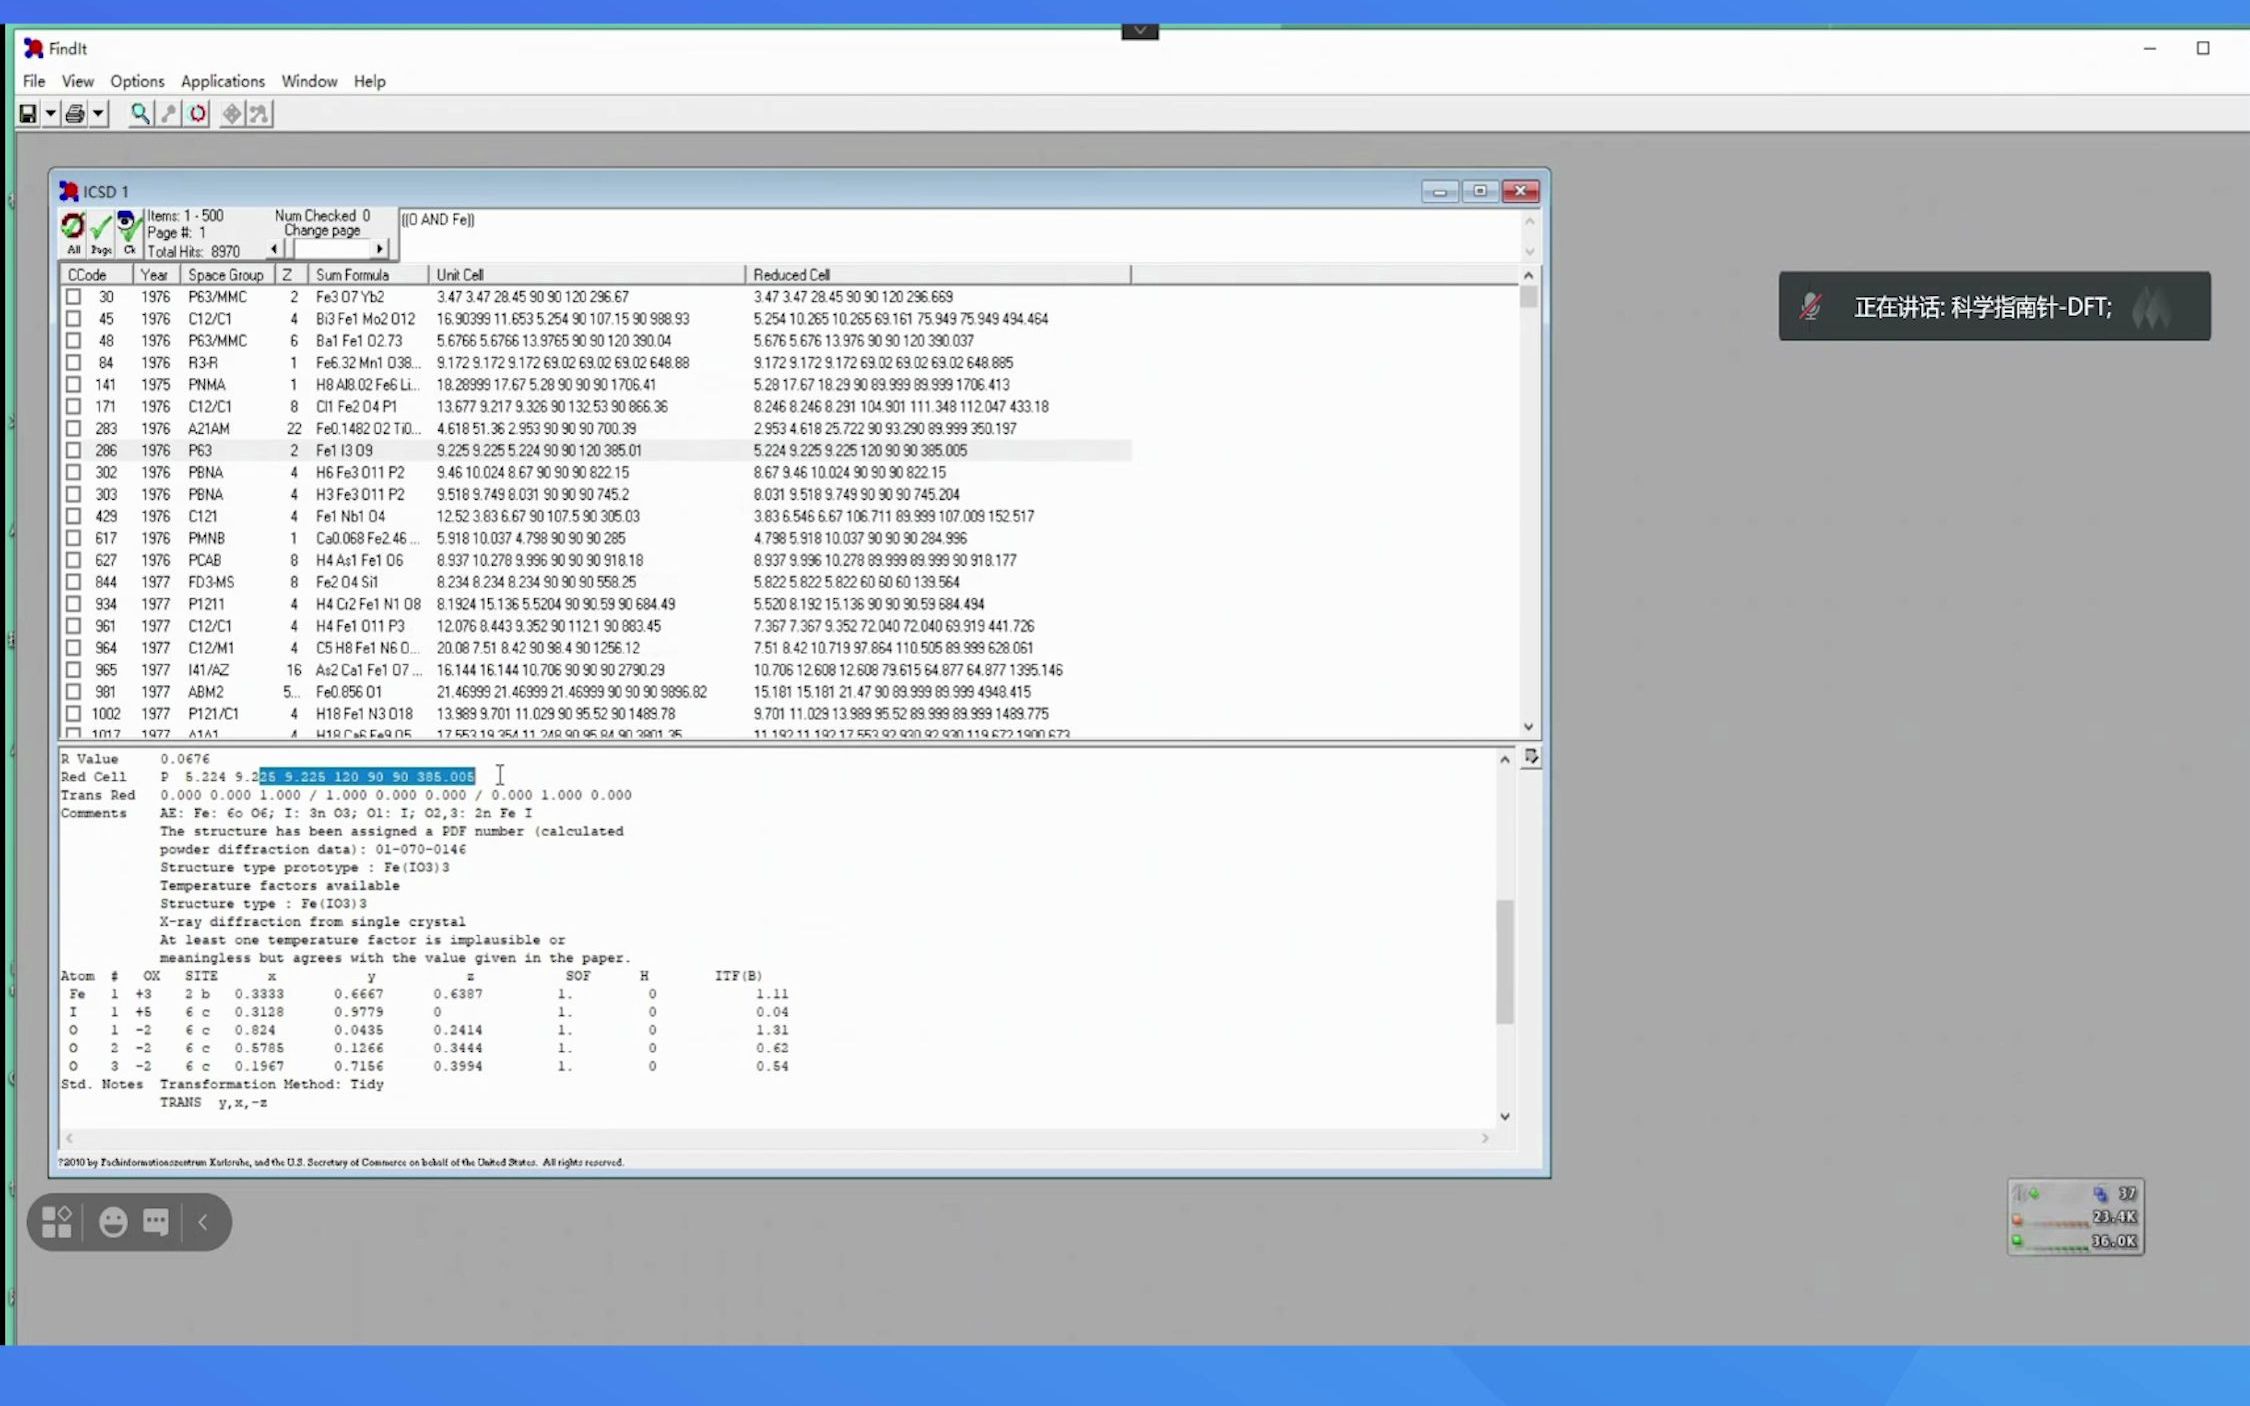Click the emoji reaction smiley icon

point(113,1221)
